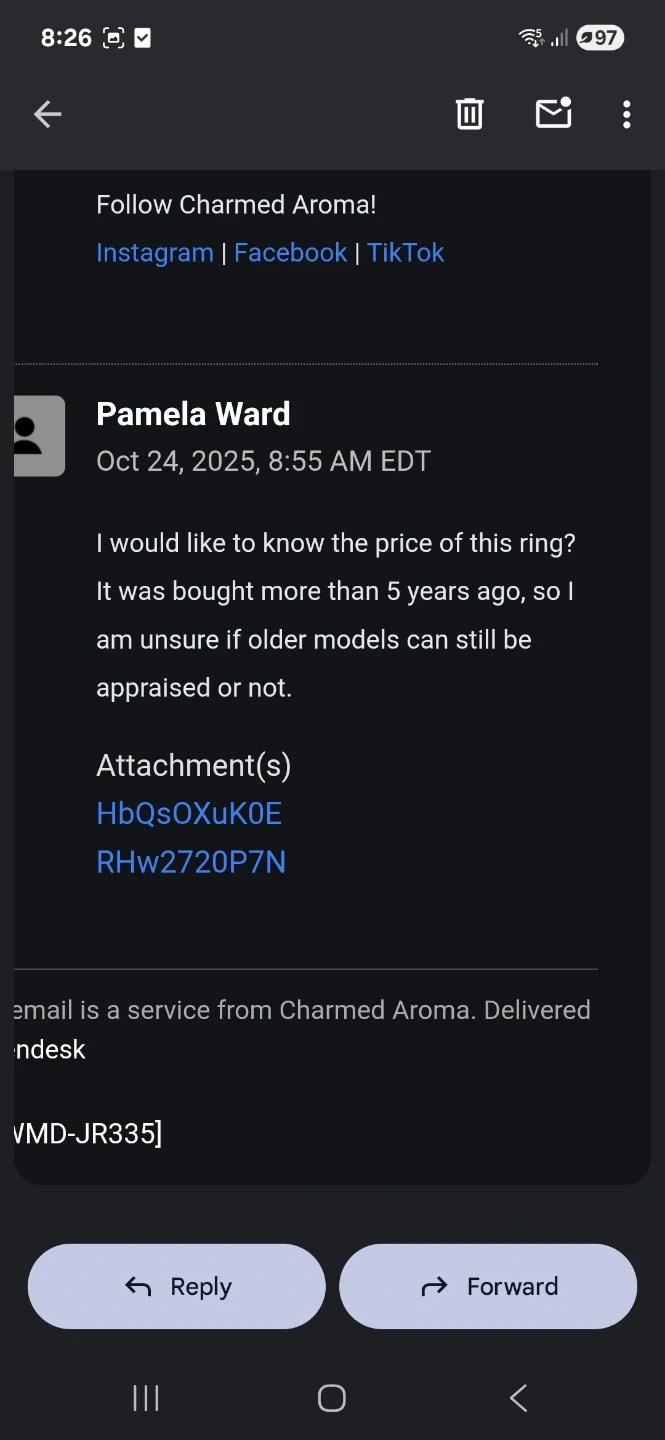Open the TikTok link
This screenshot has width=665, height=1440.
pos(405,253)
